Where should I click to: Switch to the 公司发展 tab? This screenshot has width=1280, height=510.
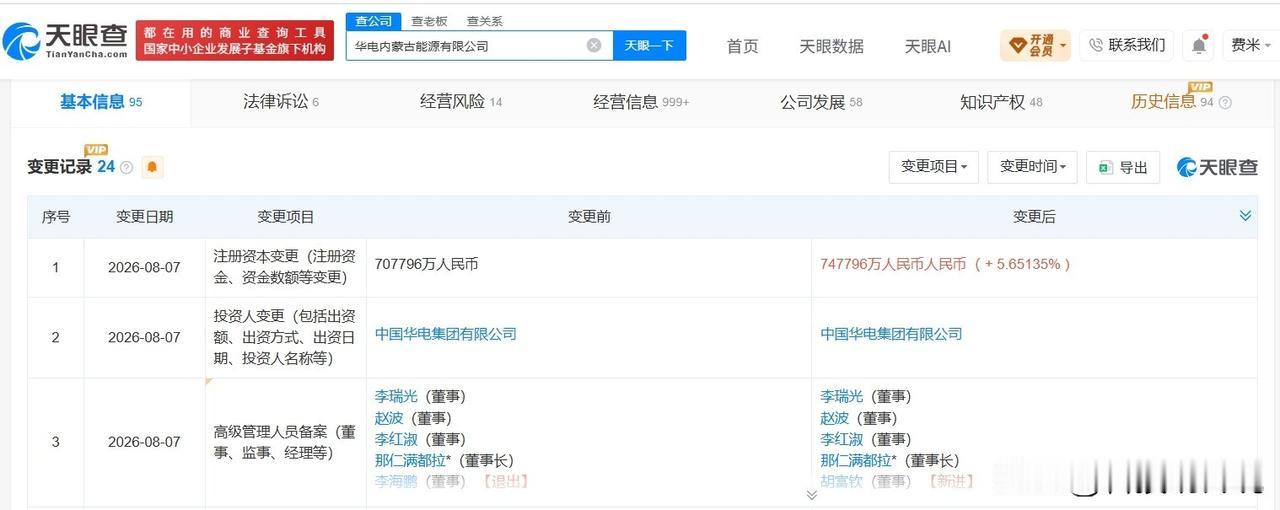(x=821, y=101)
